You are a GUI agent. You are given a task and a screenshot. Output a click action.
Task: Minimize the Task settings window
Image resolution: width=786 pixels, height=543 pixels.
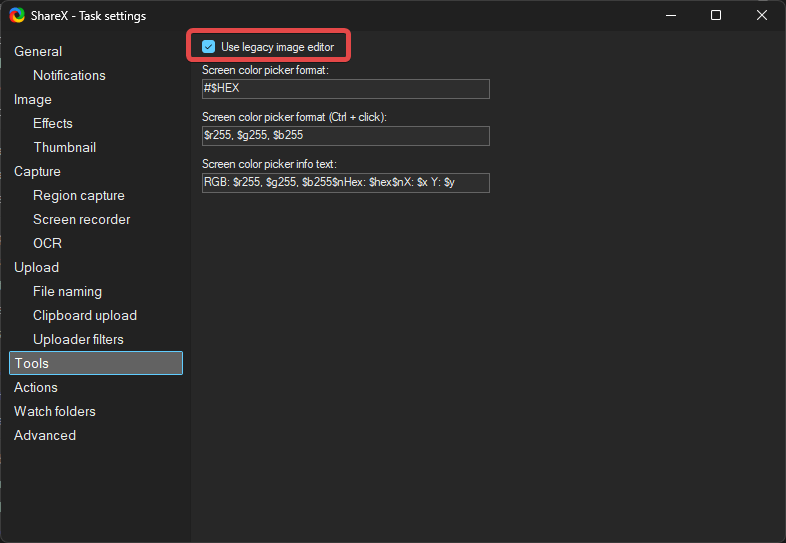click(x=671, y=16)
